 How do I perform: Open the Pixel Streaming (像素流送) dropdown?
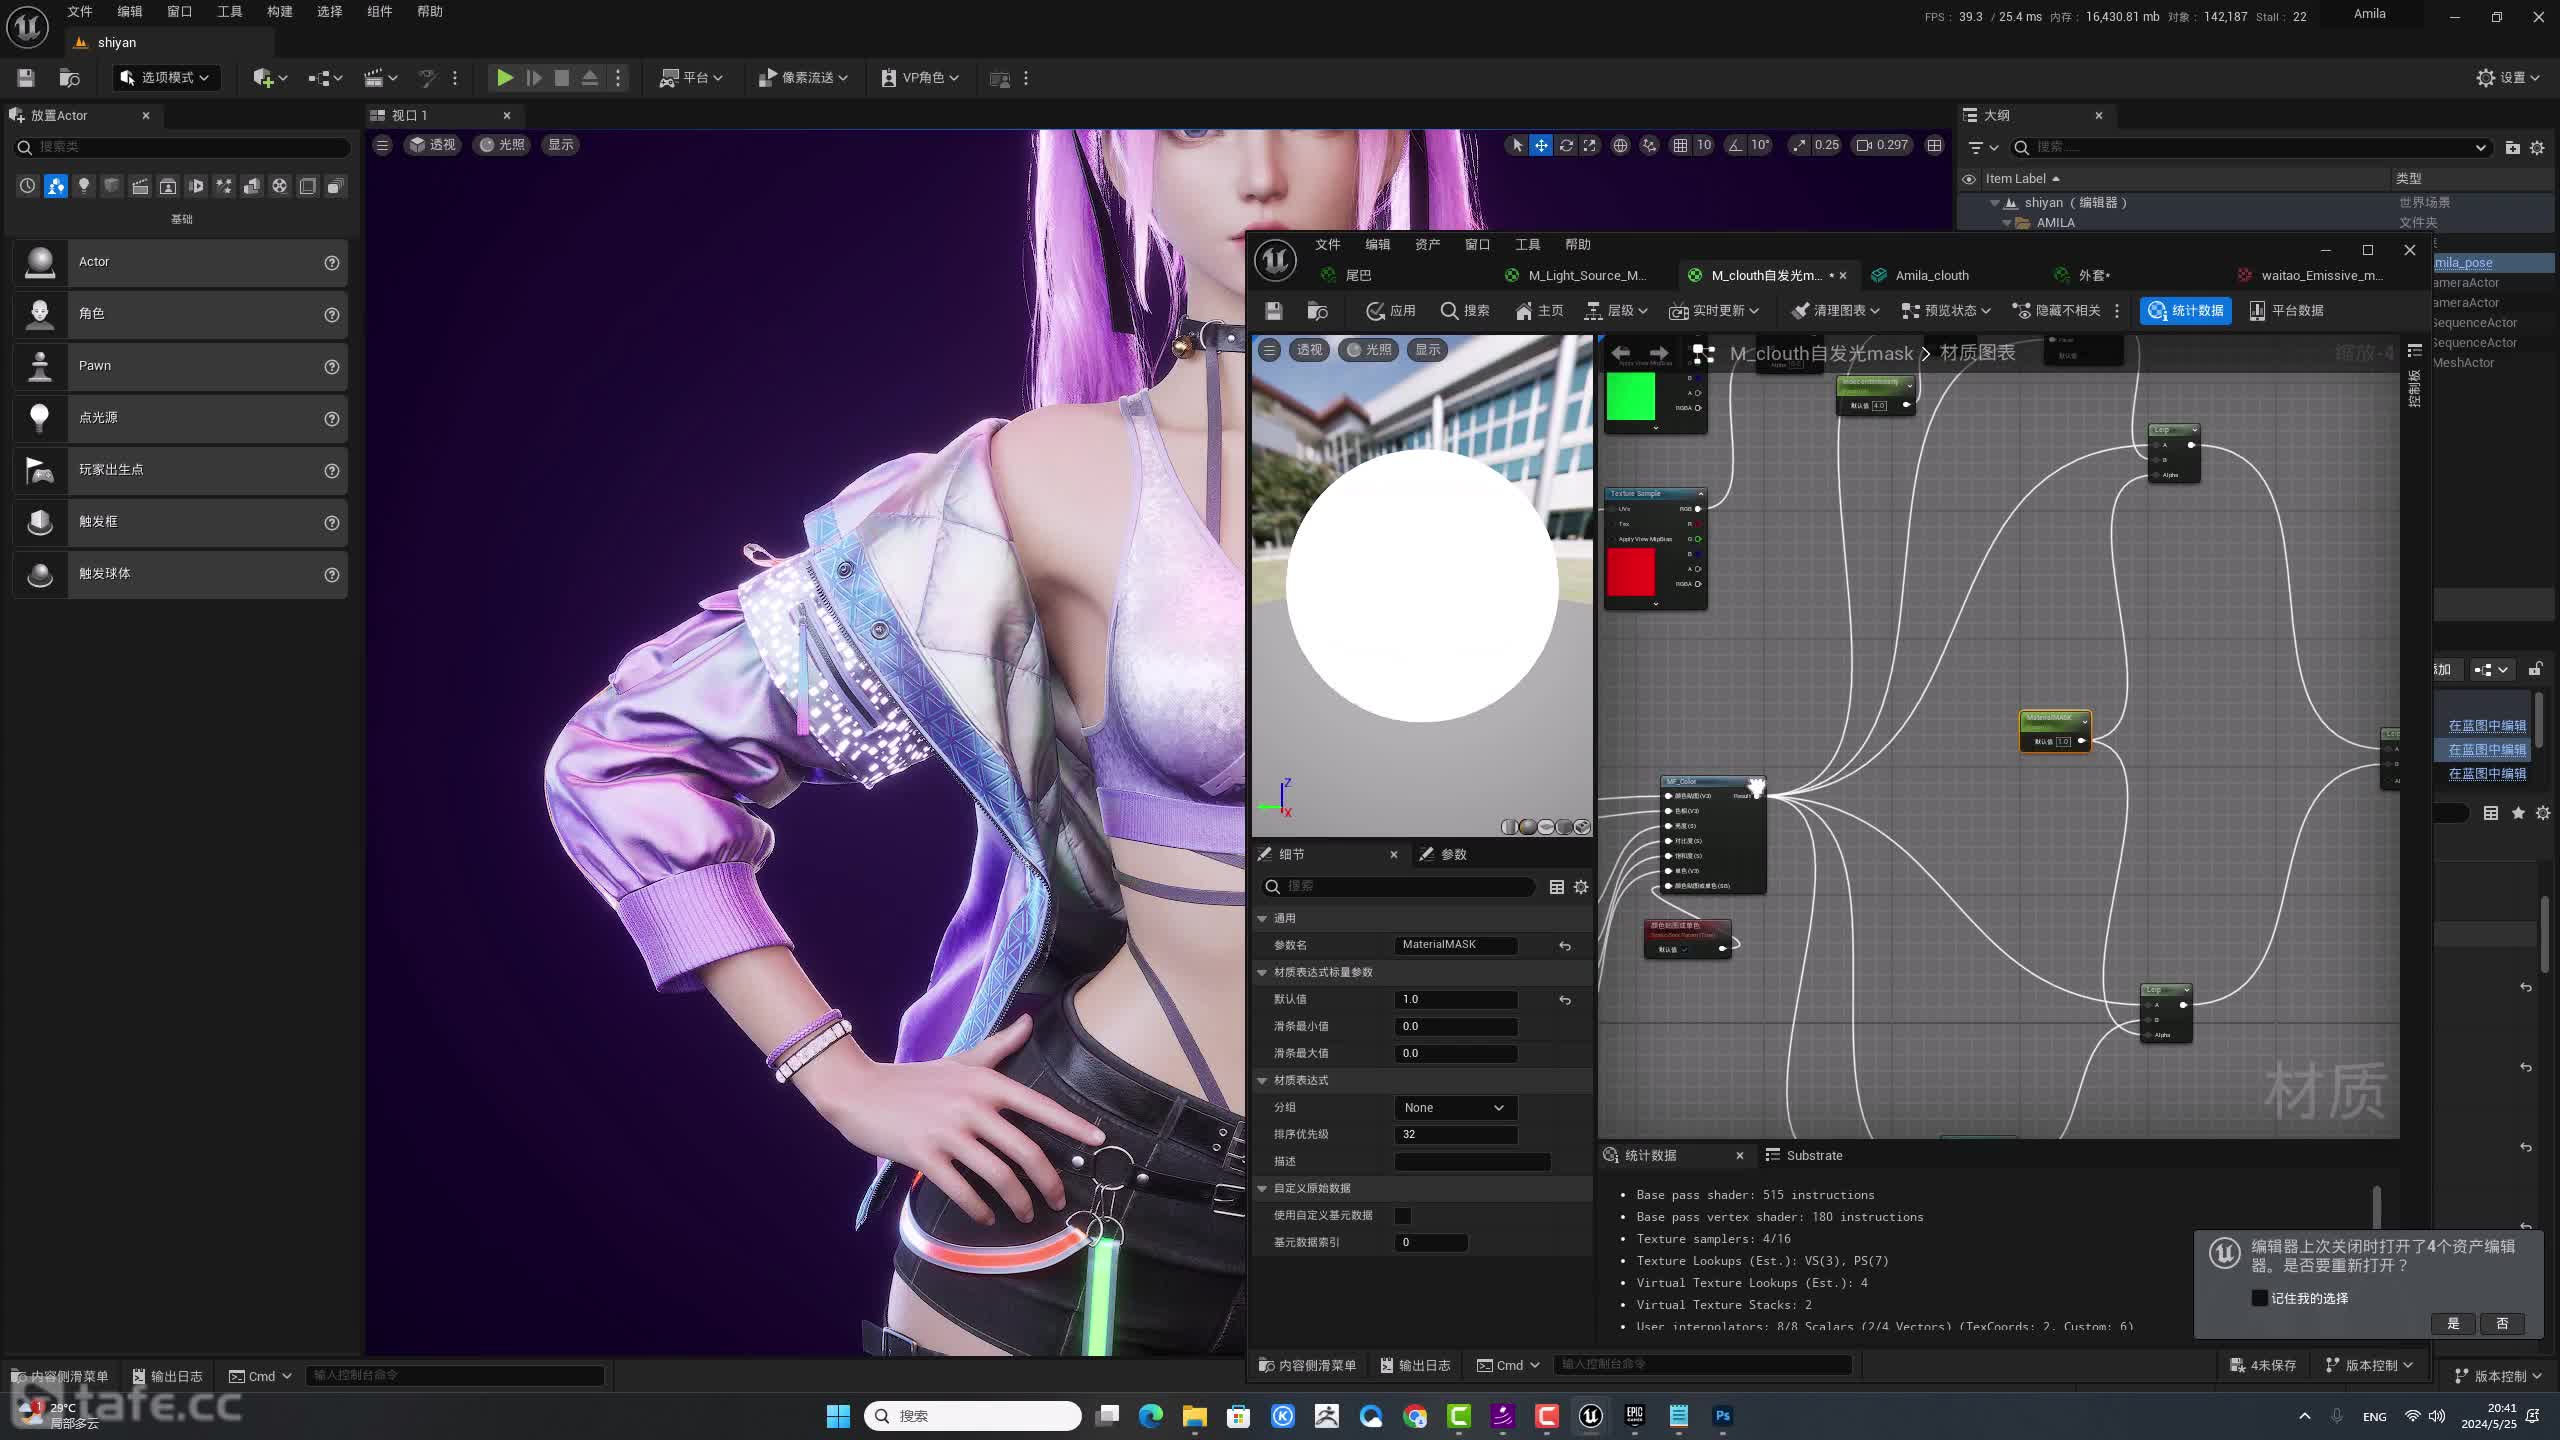pos(803,78)
